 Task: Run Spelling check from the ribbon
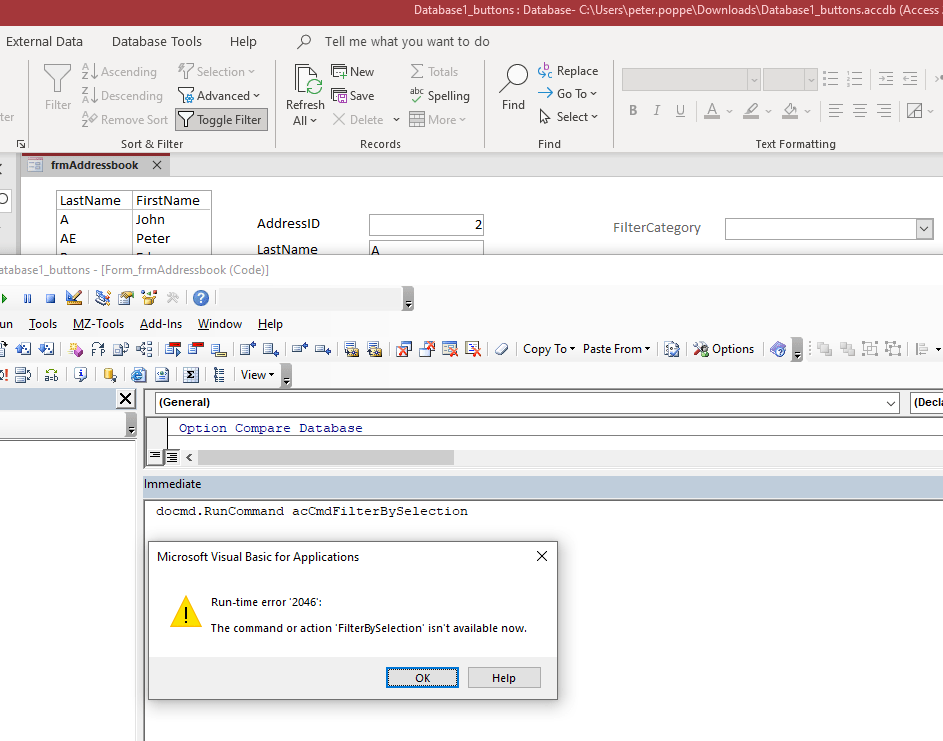(x=441, y=96)
